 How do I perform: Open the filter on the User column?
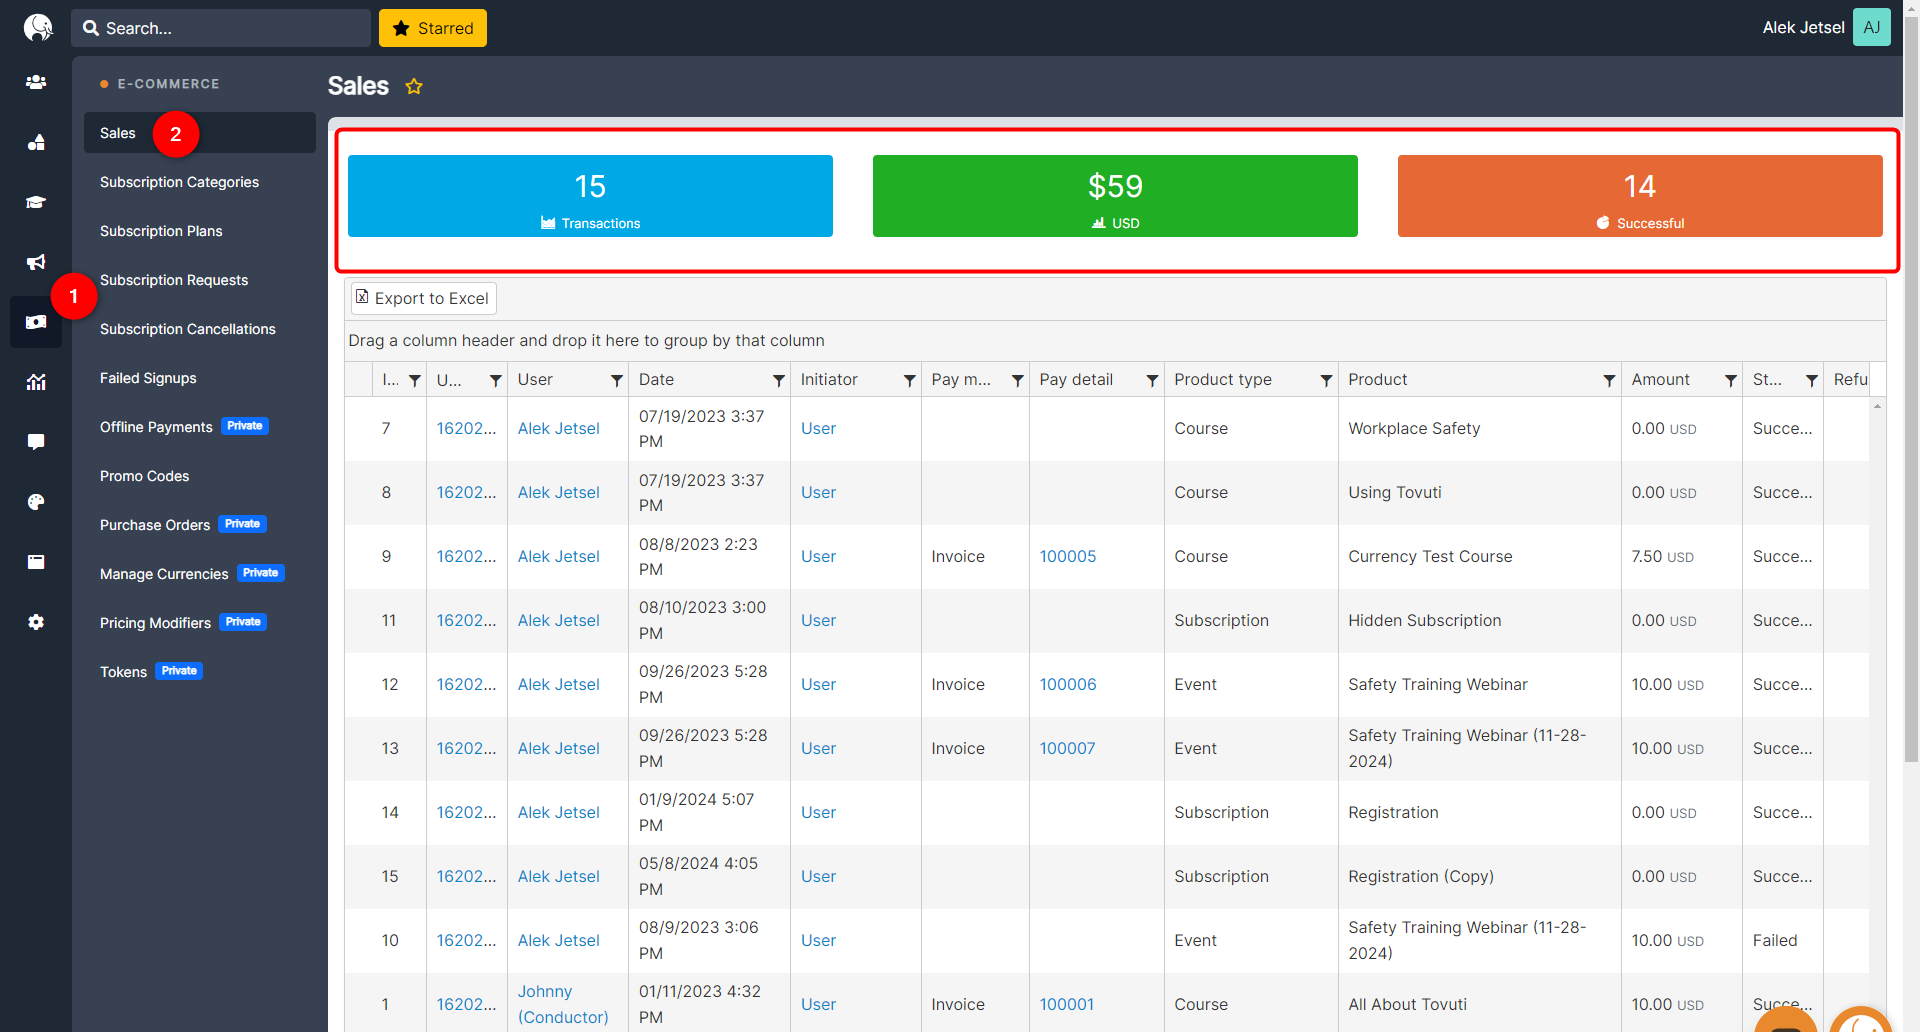coord(617,380)
